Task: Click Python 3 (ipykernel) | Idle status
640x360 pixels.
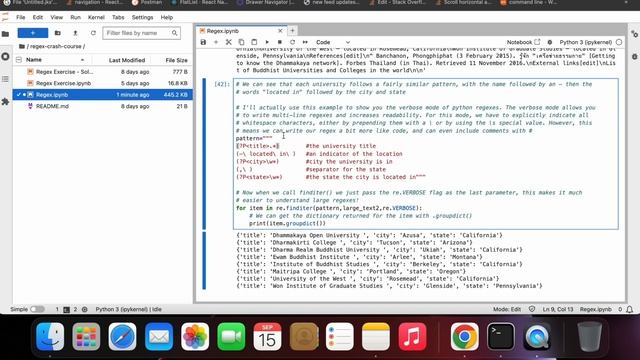Action: [x=129, y=309]
